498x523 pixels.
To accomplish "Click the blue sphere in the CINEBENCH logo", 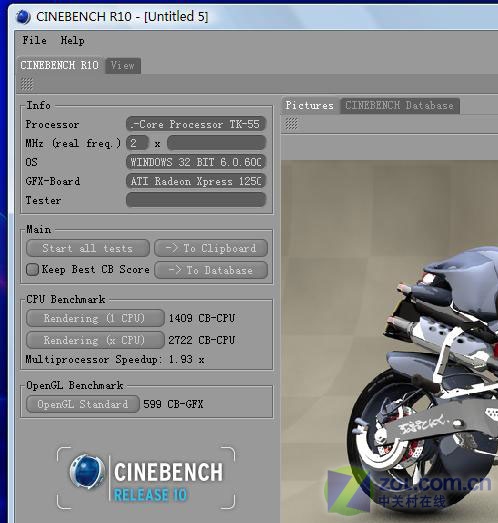I will click(87, 471).
